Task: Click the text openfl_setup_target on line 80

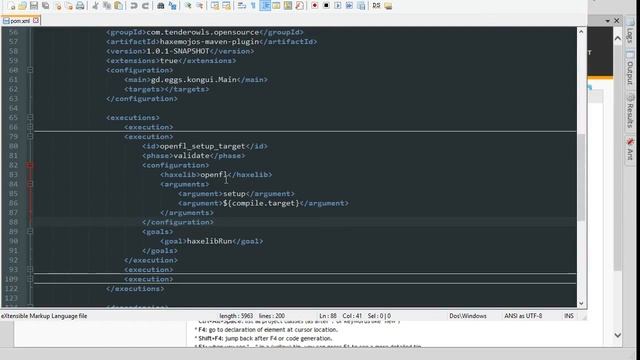Action: tap(202, 146)
